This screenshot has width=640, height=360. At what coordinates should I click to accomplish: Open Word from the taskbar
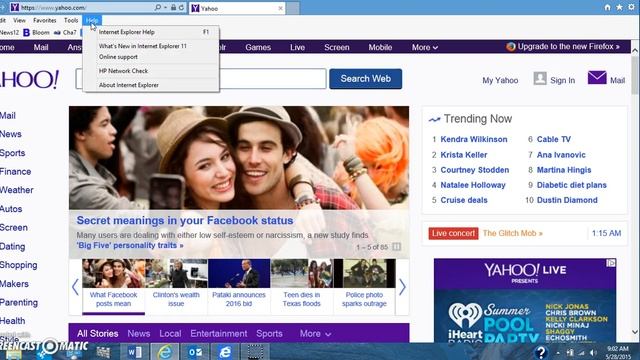(134, 352)
